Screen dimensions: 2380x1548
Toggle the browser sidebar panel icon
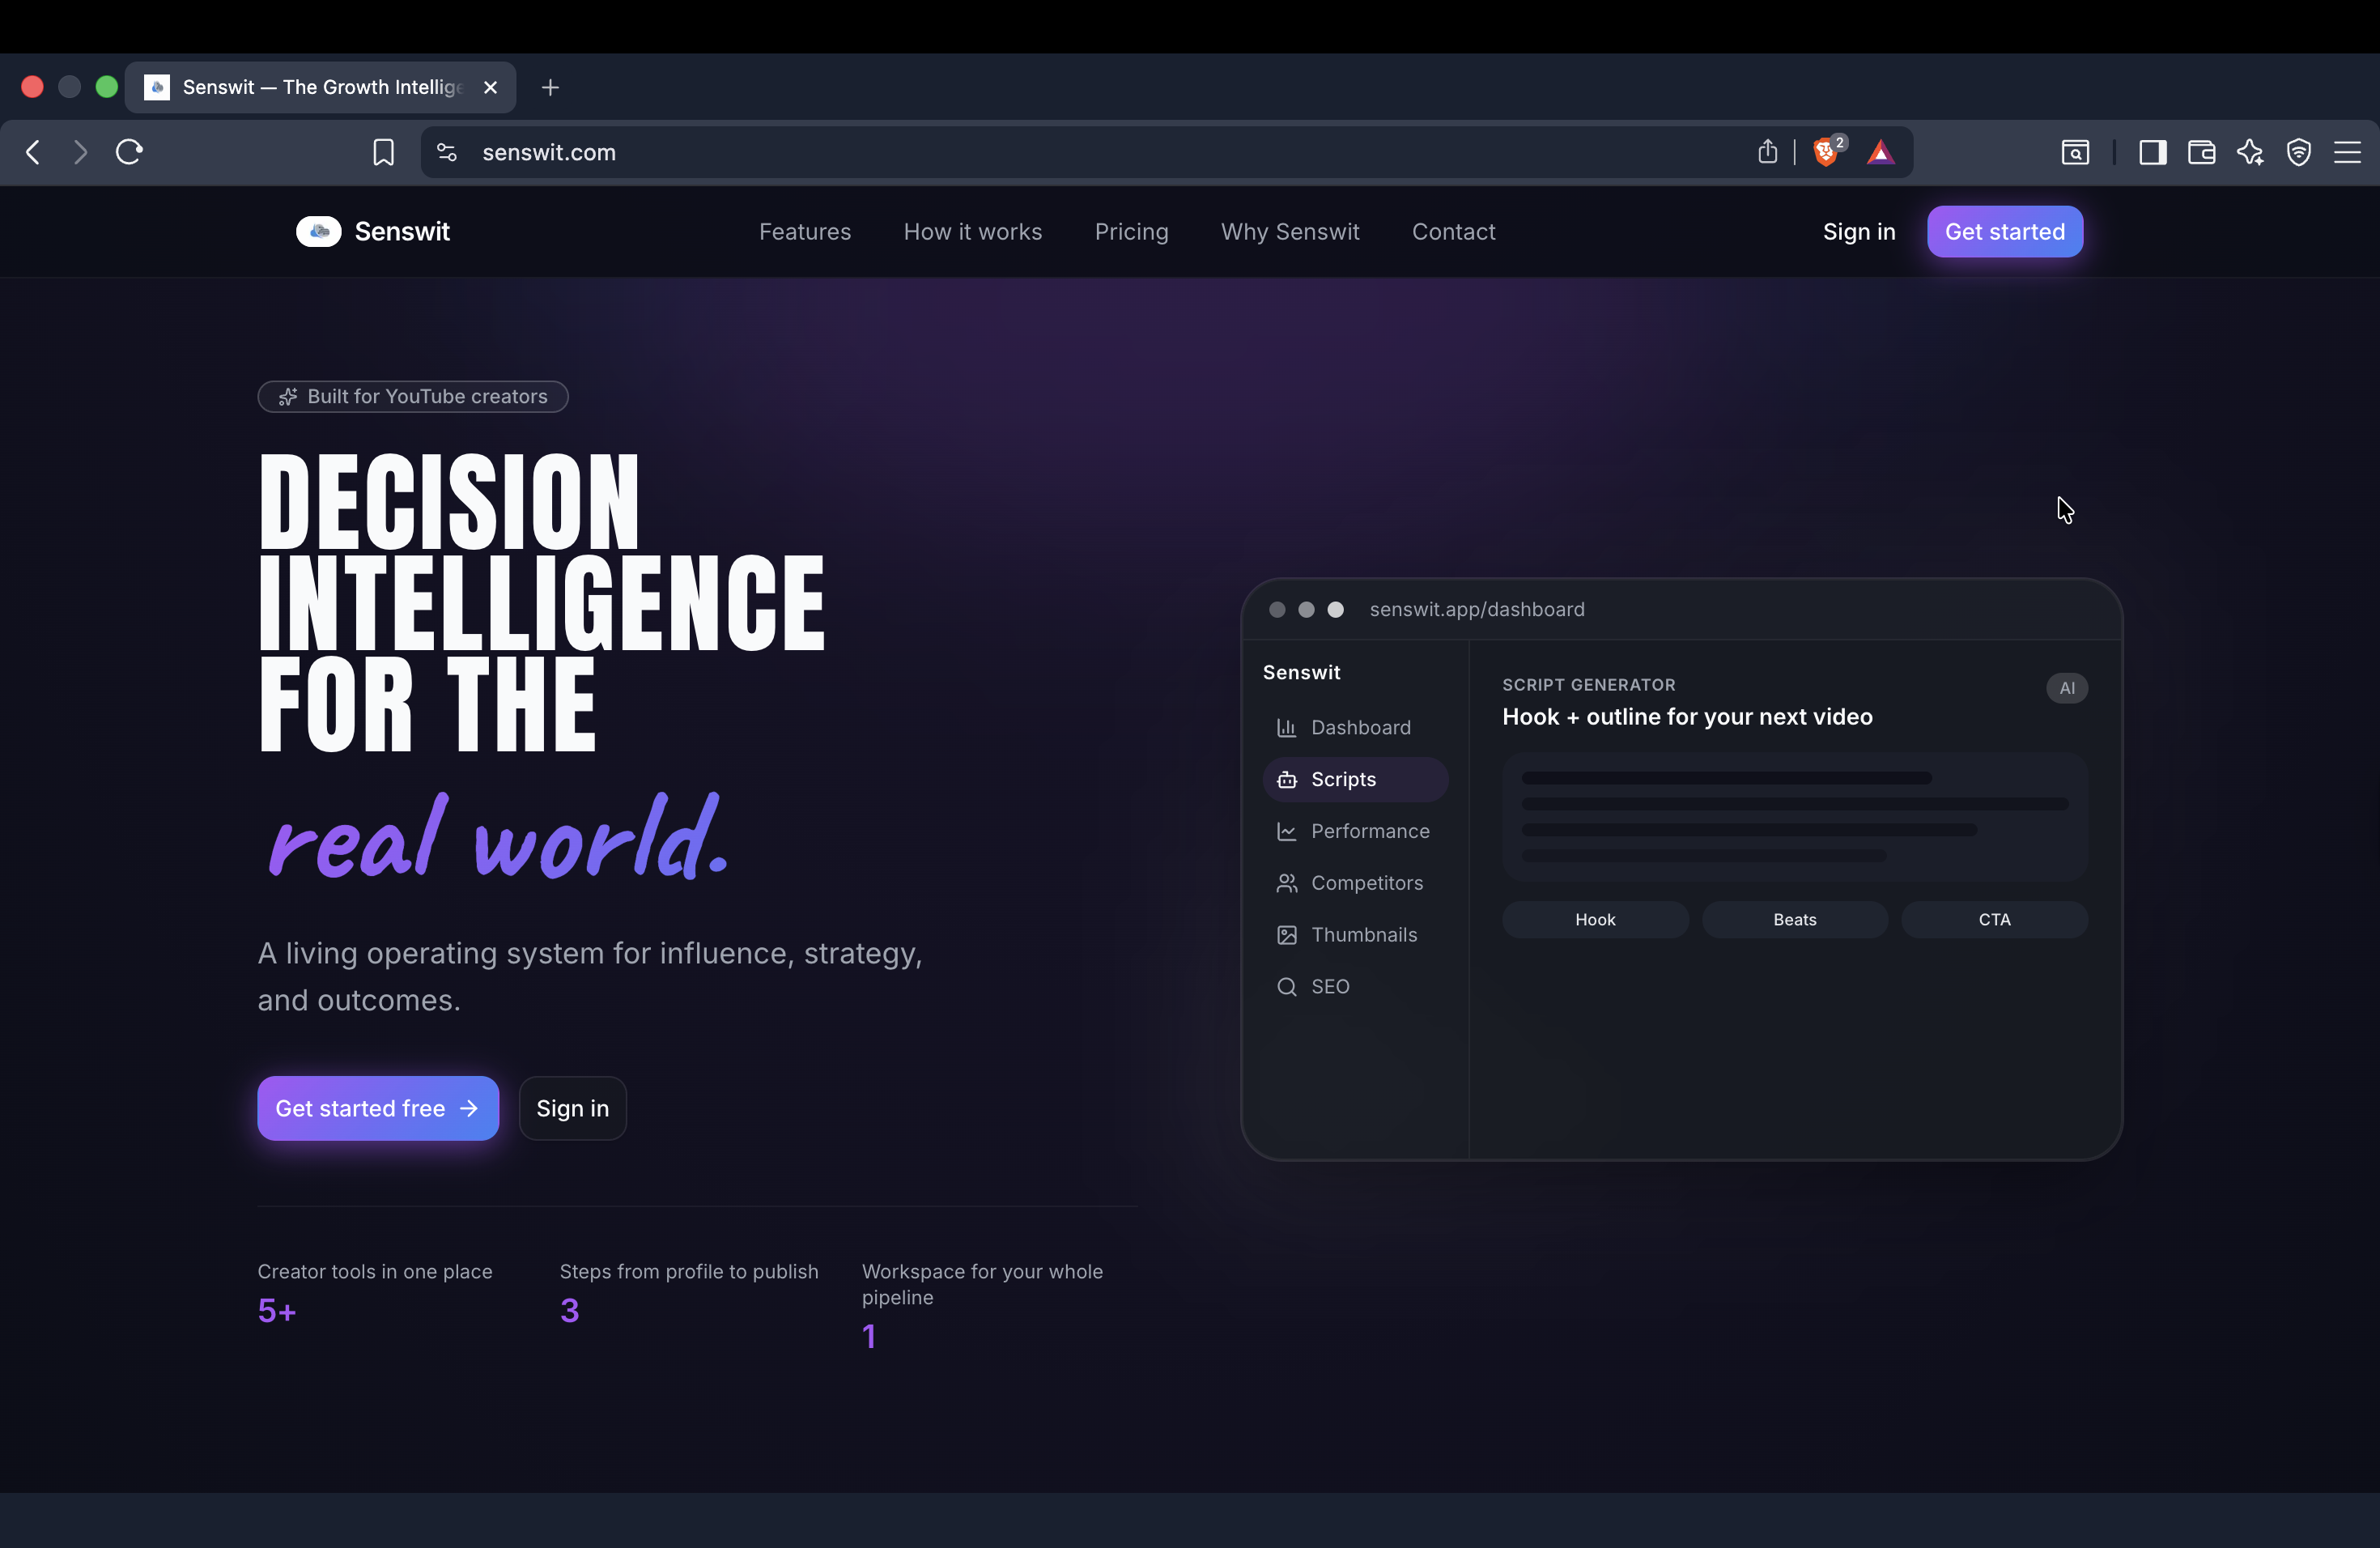2152,152
